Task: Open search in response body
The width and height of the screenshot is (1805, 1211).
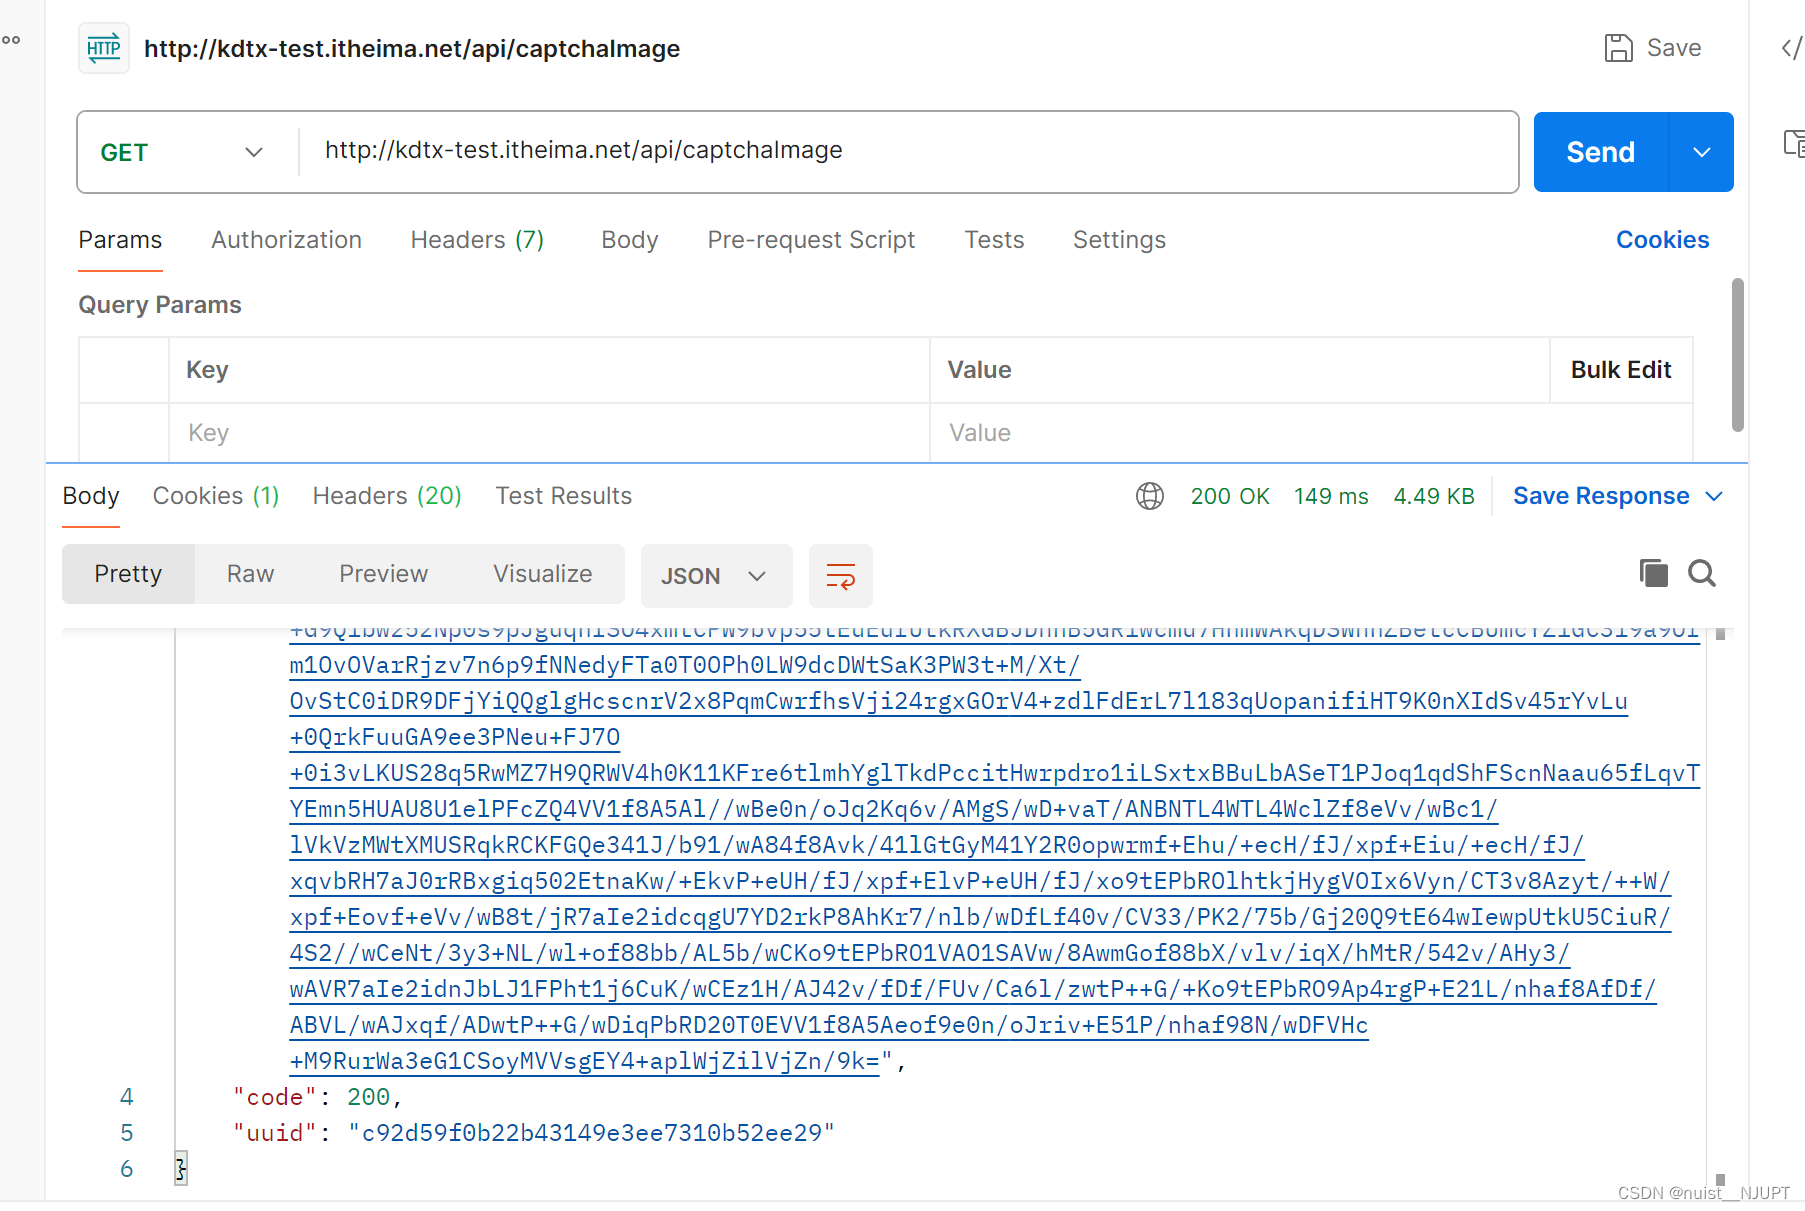Action: [1701, 573]
